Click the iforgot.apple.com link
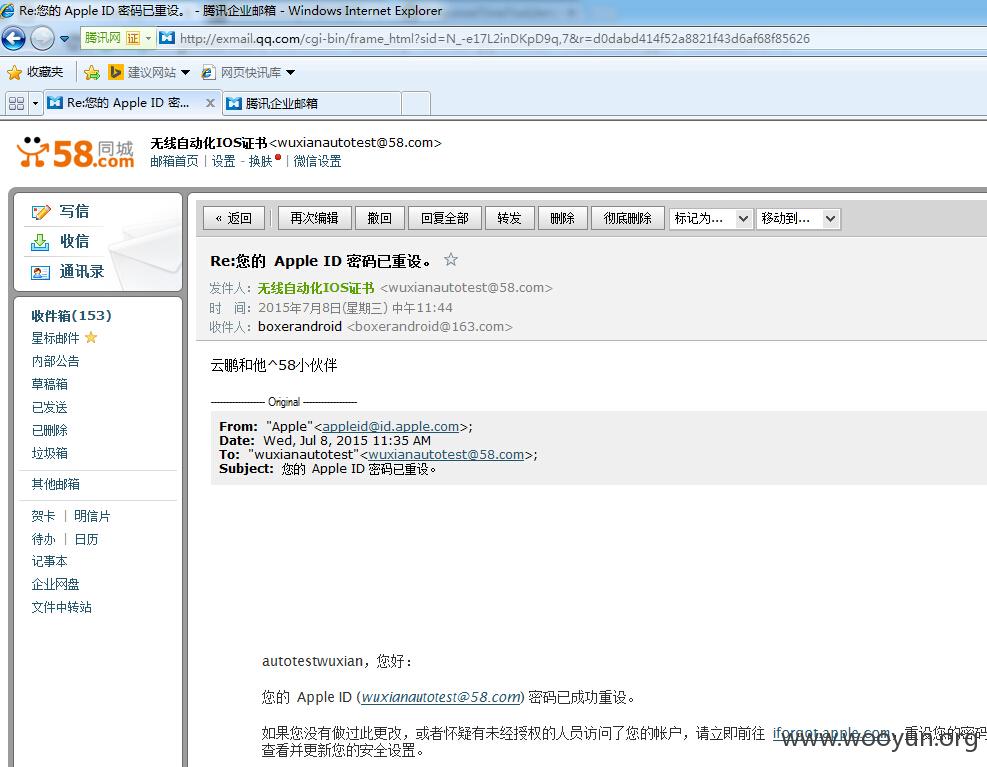The image size is (987, 767). 830,733
